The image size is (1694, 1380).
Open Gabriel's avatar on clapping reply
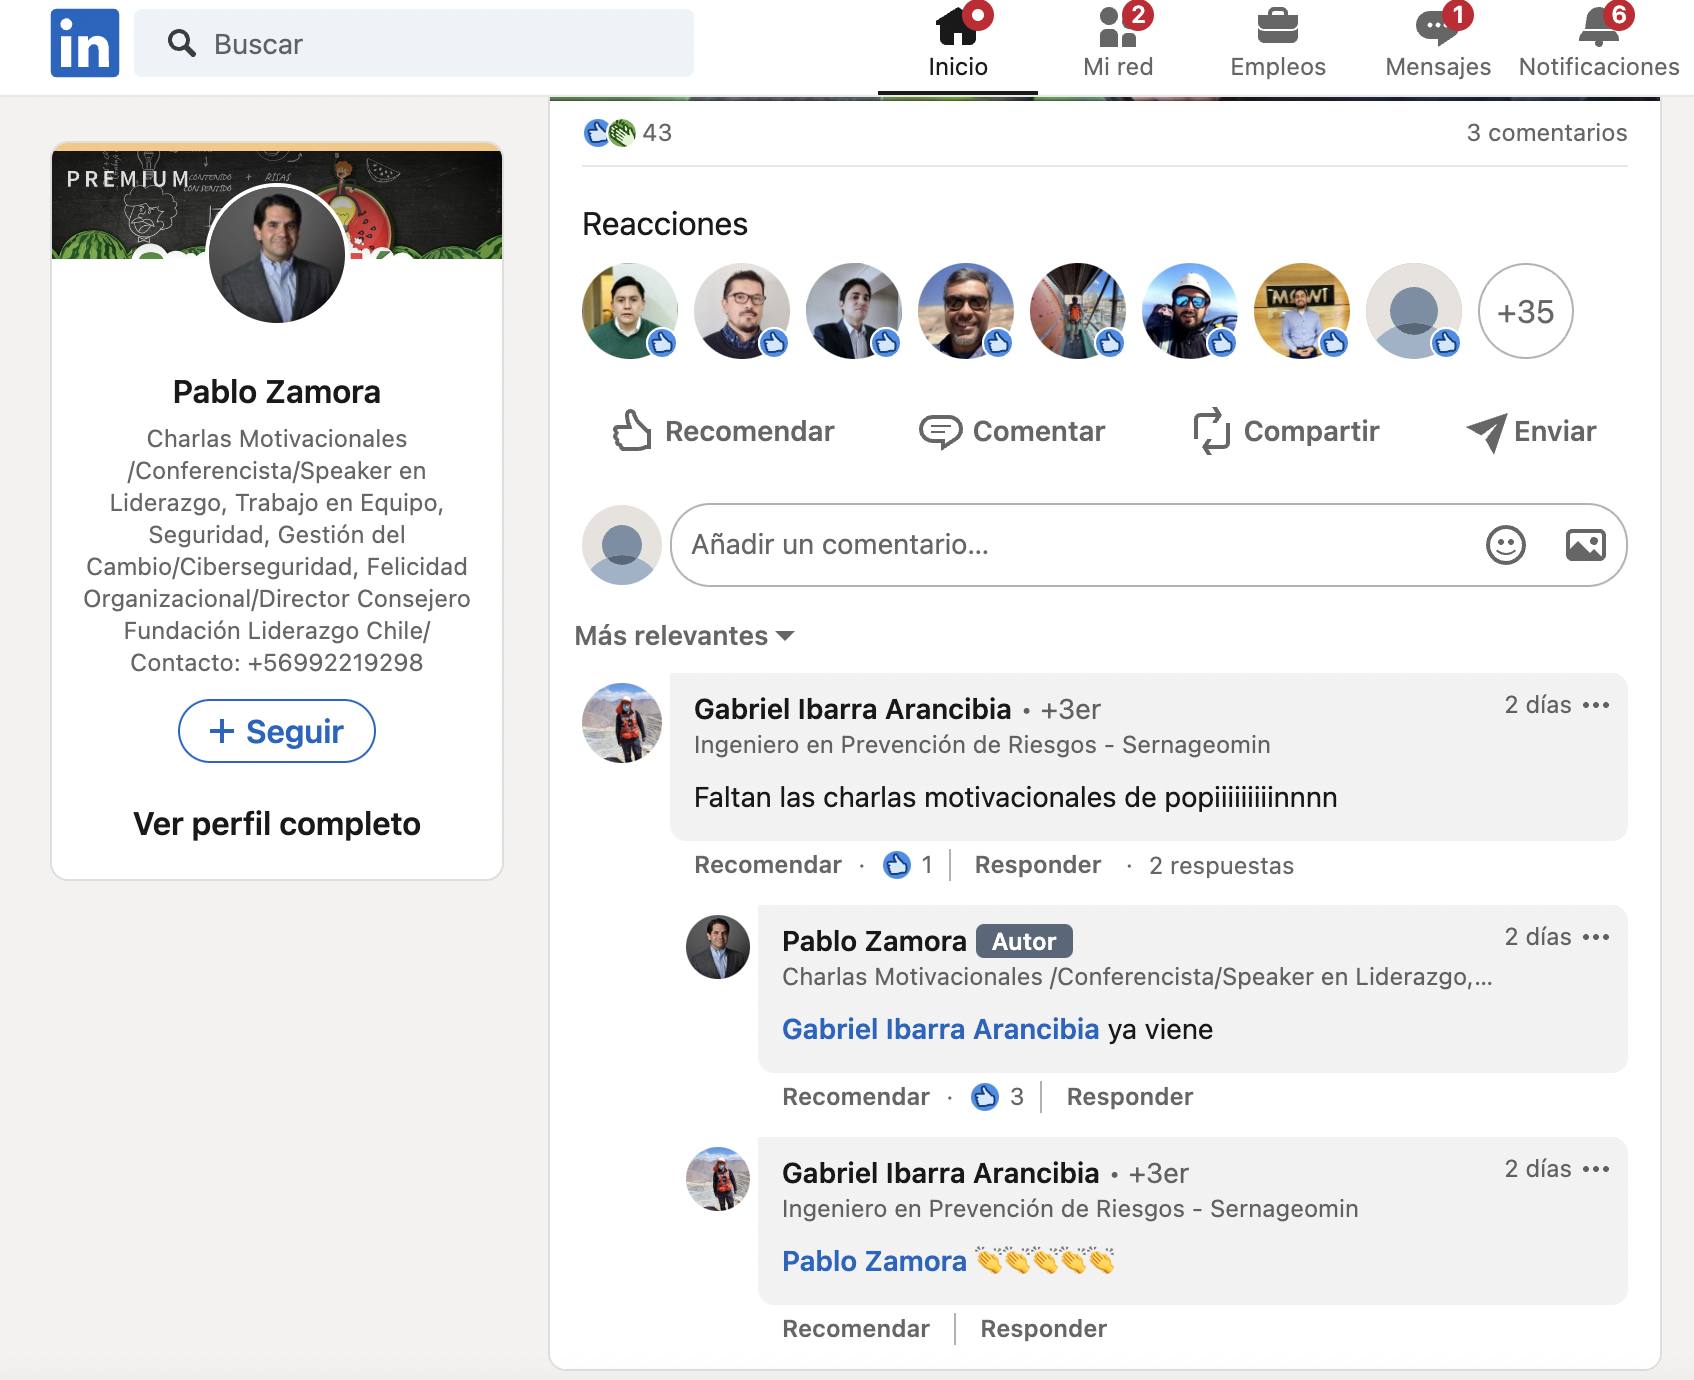(718, 1179)
